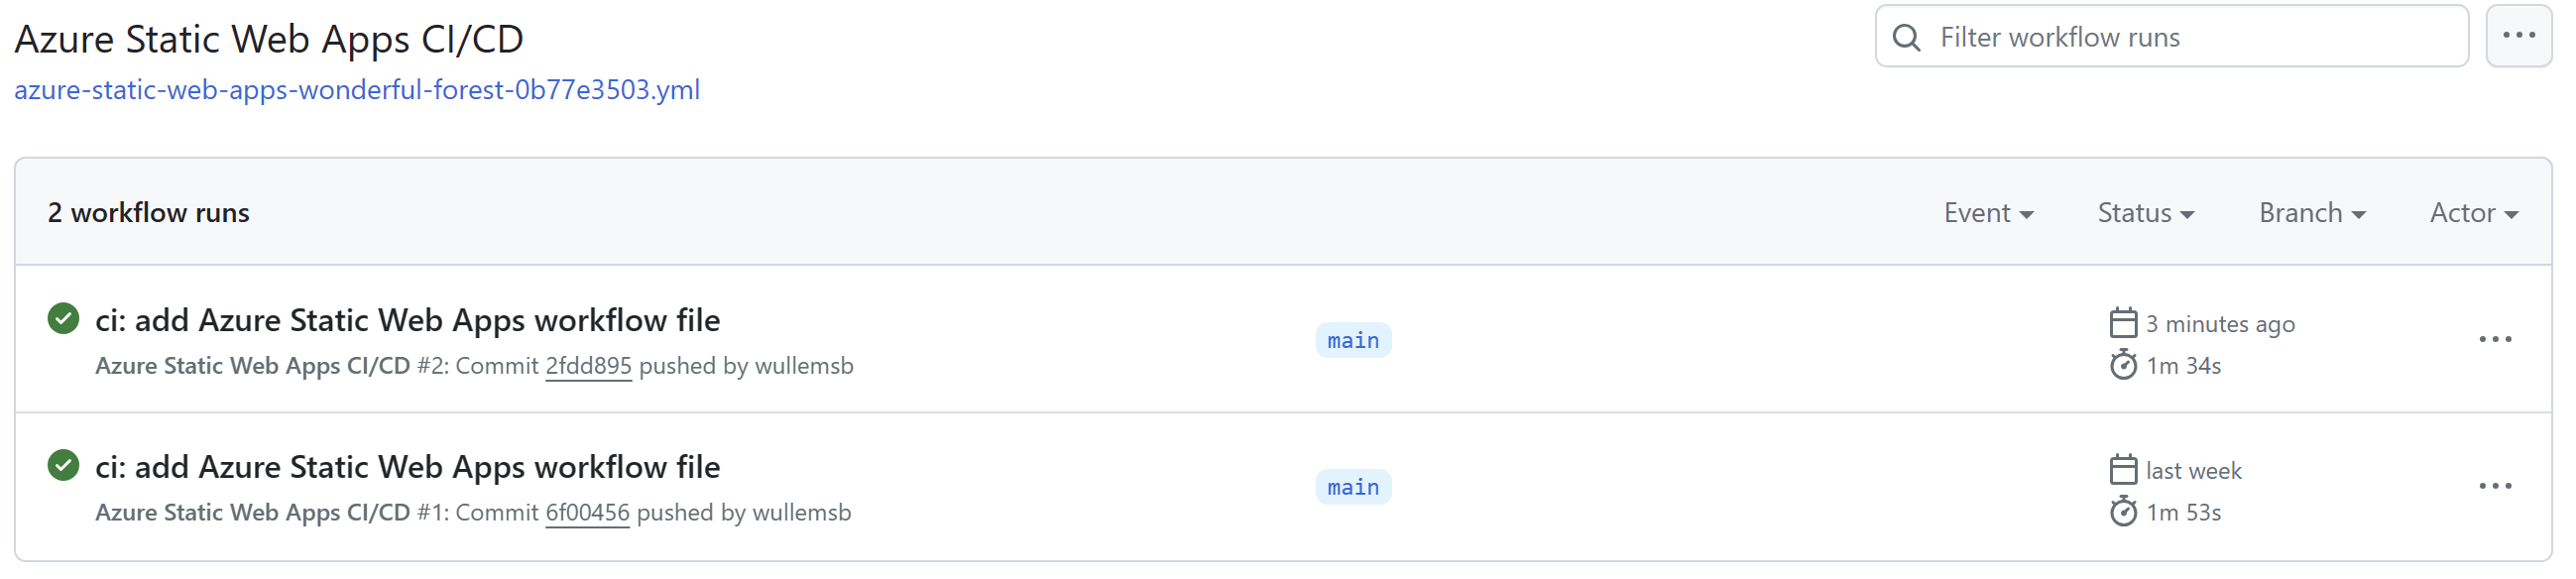Focus the Filter workflow runs search field
The height and width of the screenshot is (579, 2576).
click(2171, 37)
